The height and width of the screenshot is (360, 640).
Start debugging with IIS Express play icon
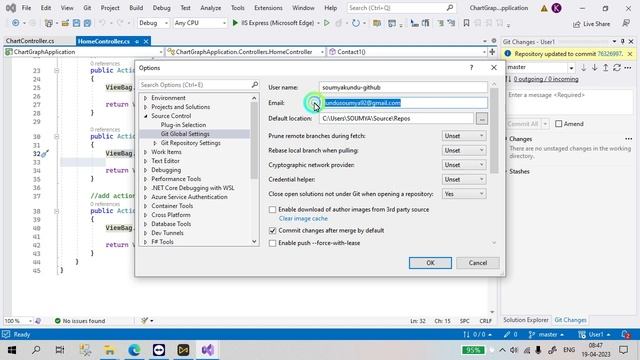[x=235, y=23]
